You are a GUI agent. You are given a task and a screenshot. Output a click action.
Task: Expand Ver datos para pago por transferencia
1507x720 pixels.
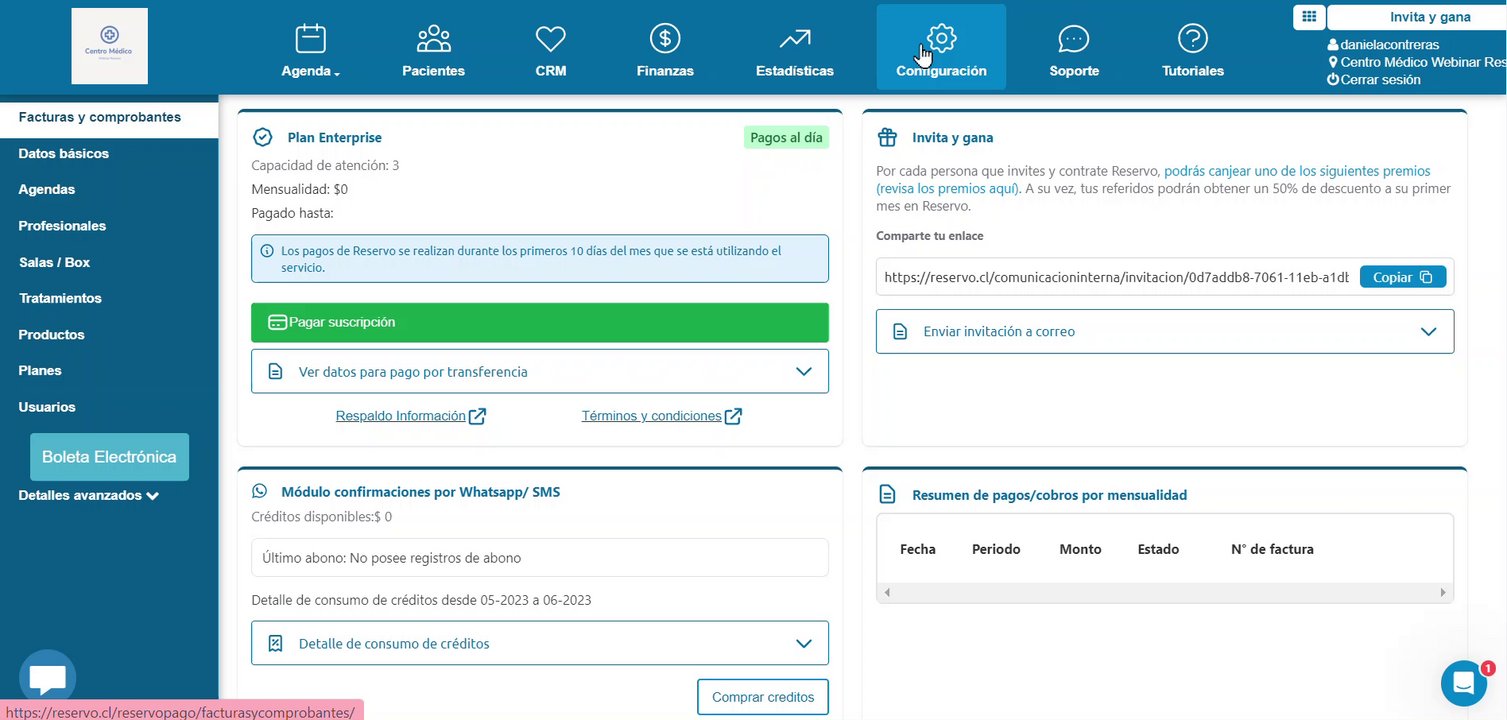coord(540,371)
